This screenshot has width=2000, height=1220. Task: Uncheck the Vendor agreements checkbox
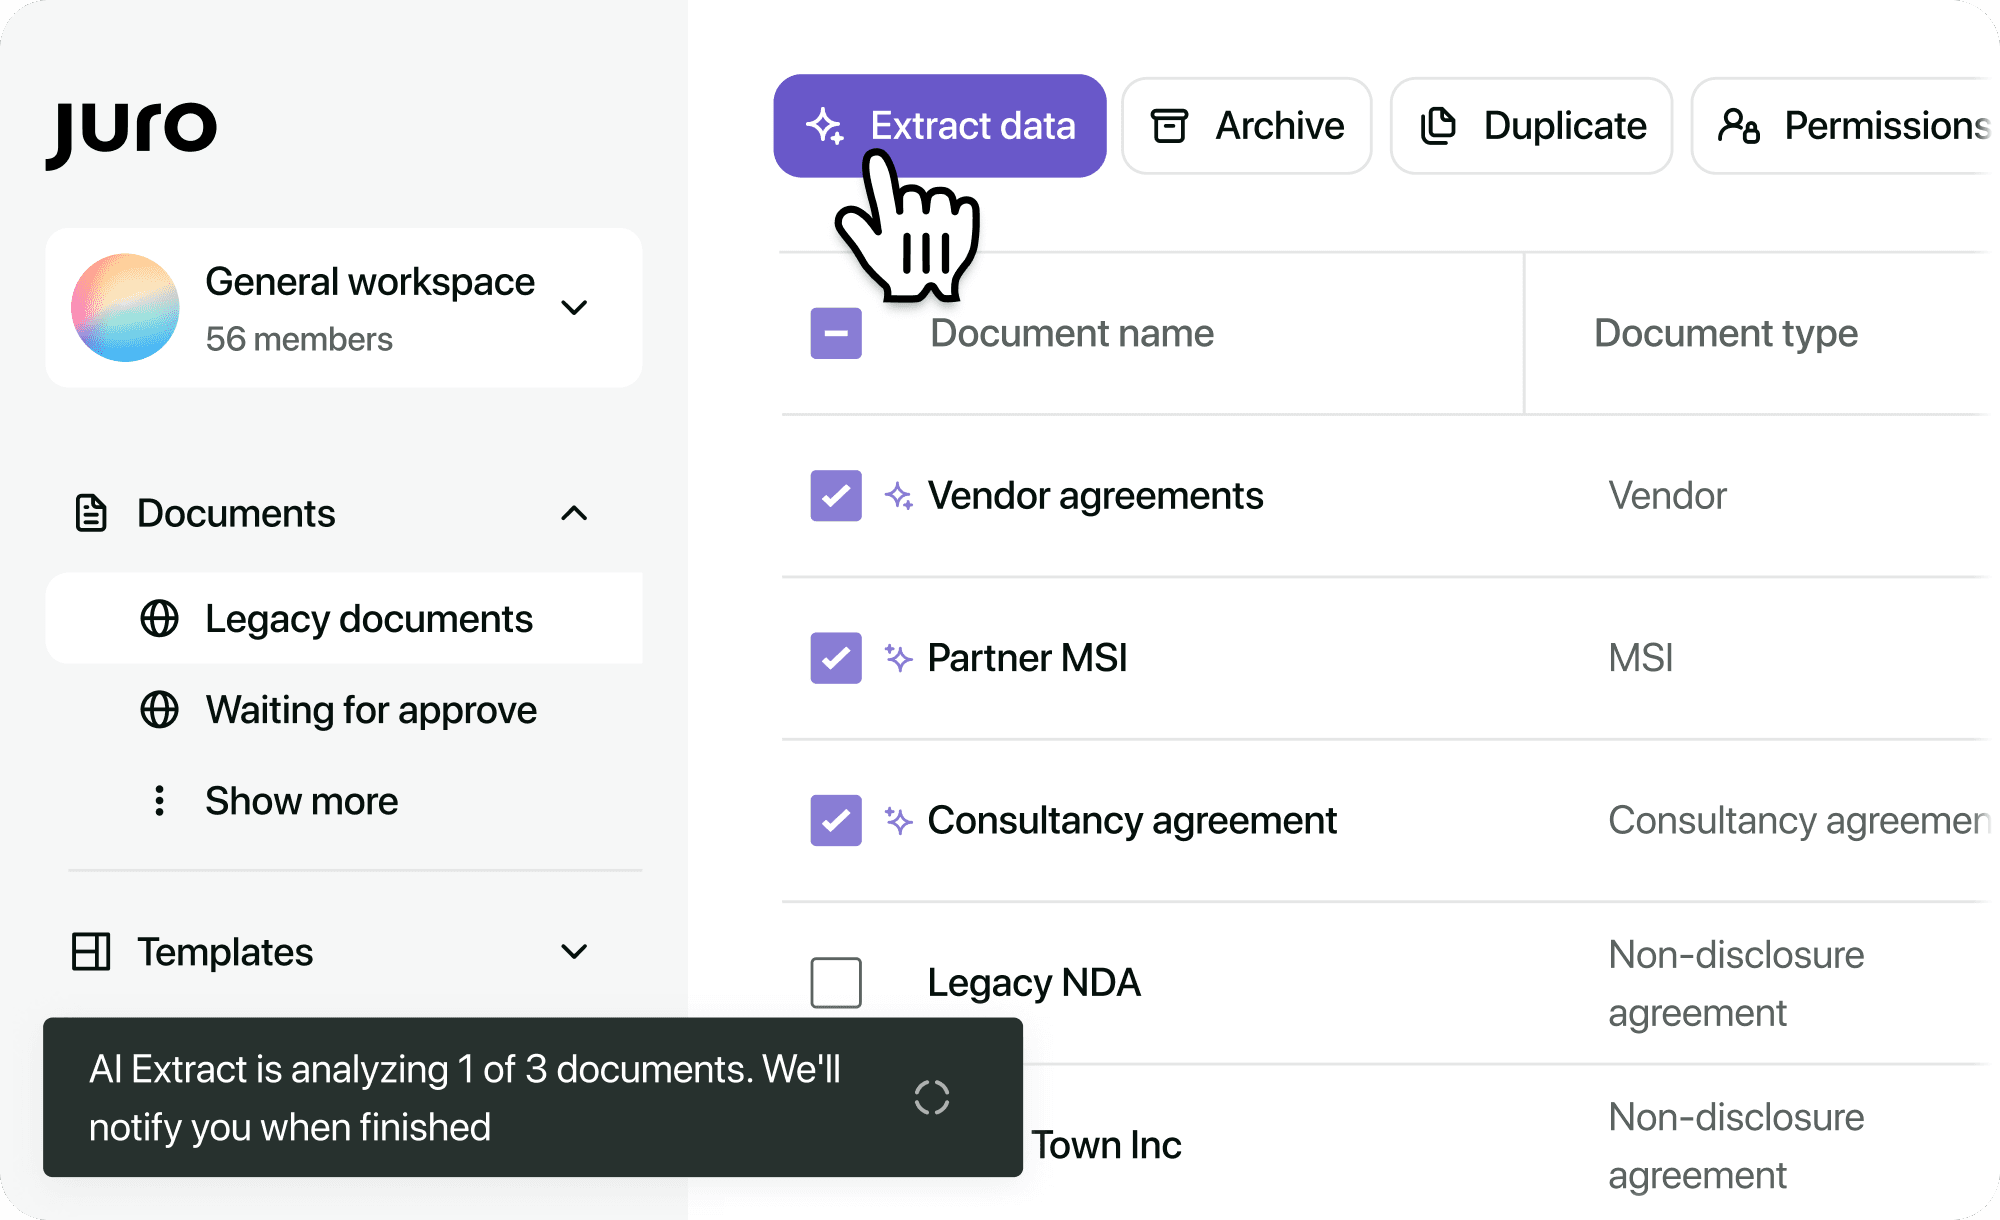tap(836, 496)
